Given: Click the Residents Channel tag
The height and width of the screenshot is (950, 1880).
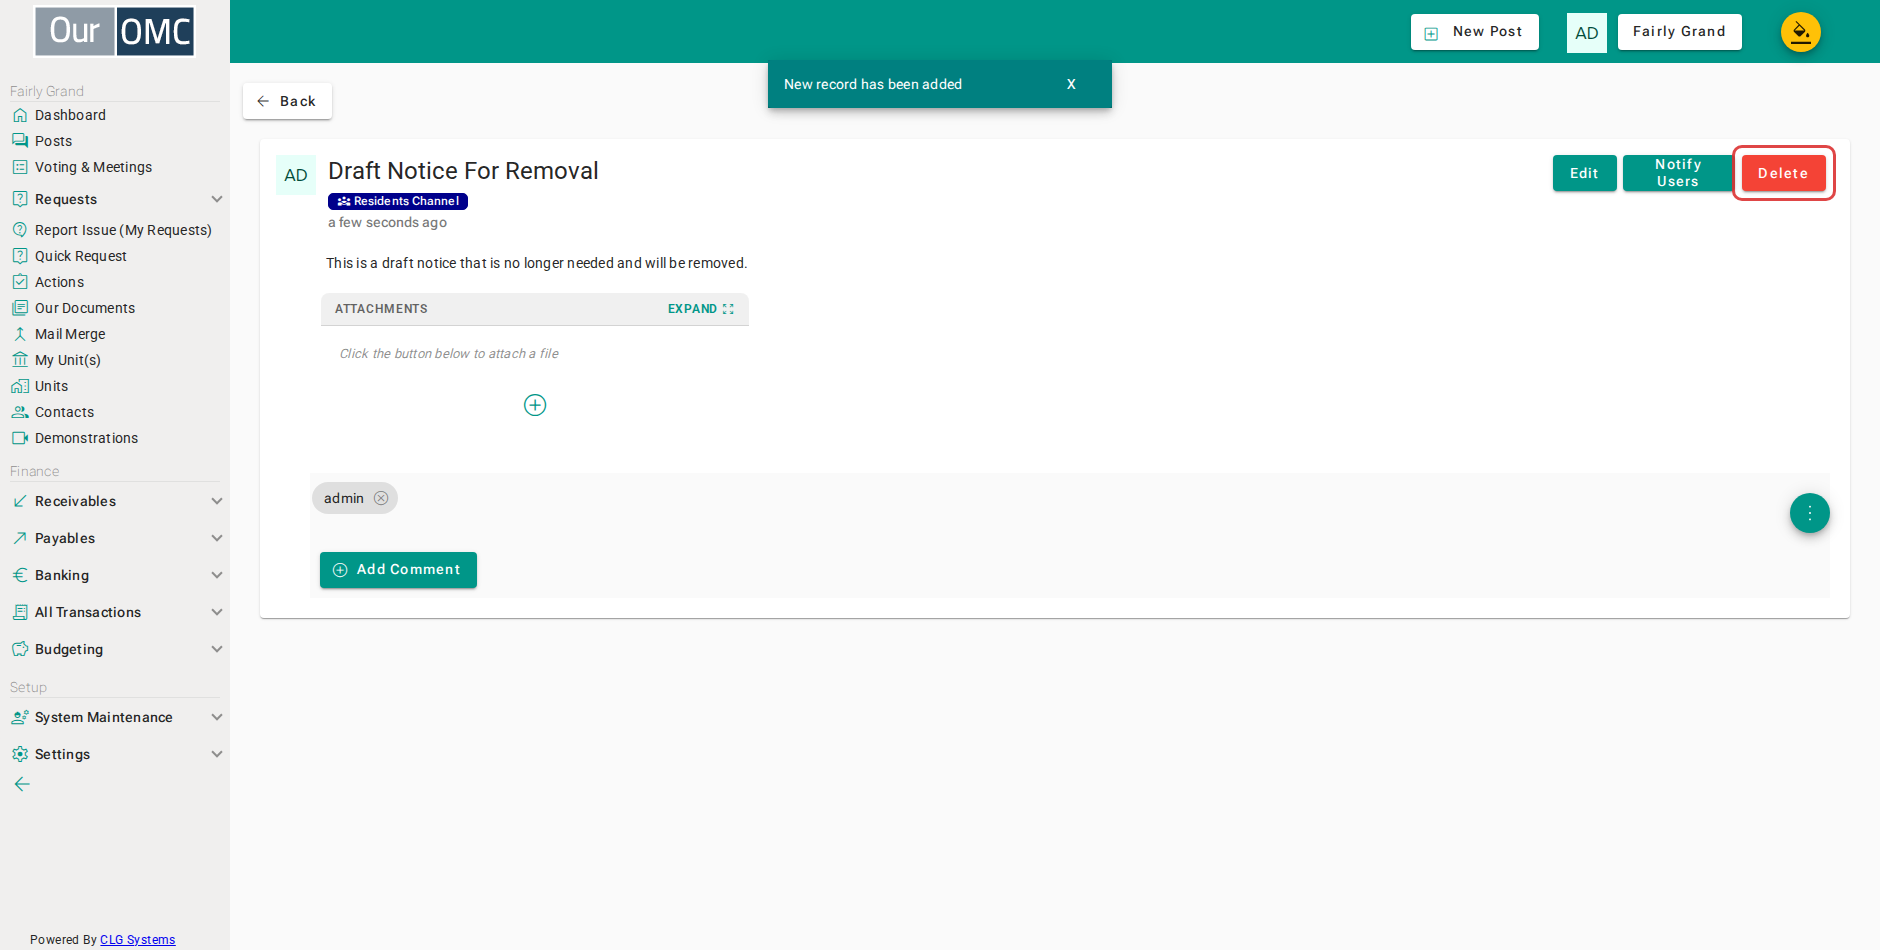Looking at the screenshot, I should pos(398,201).
